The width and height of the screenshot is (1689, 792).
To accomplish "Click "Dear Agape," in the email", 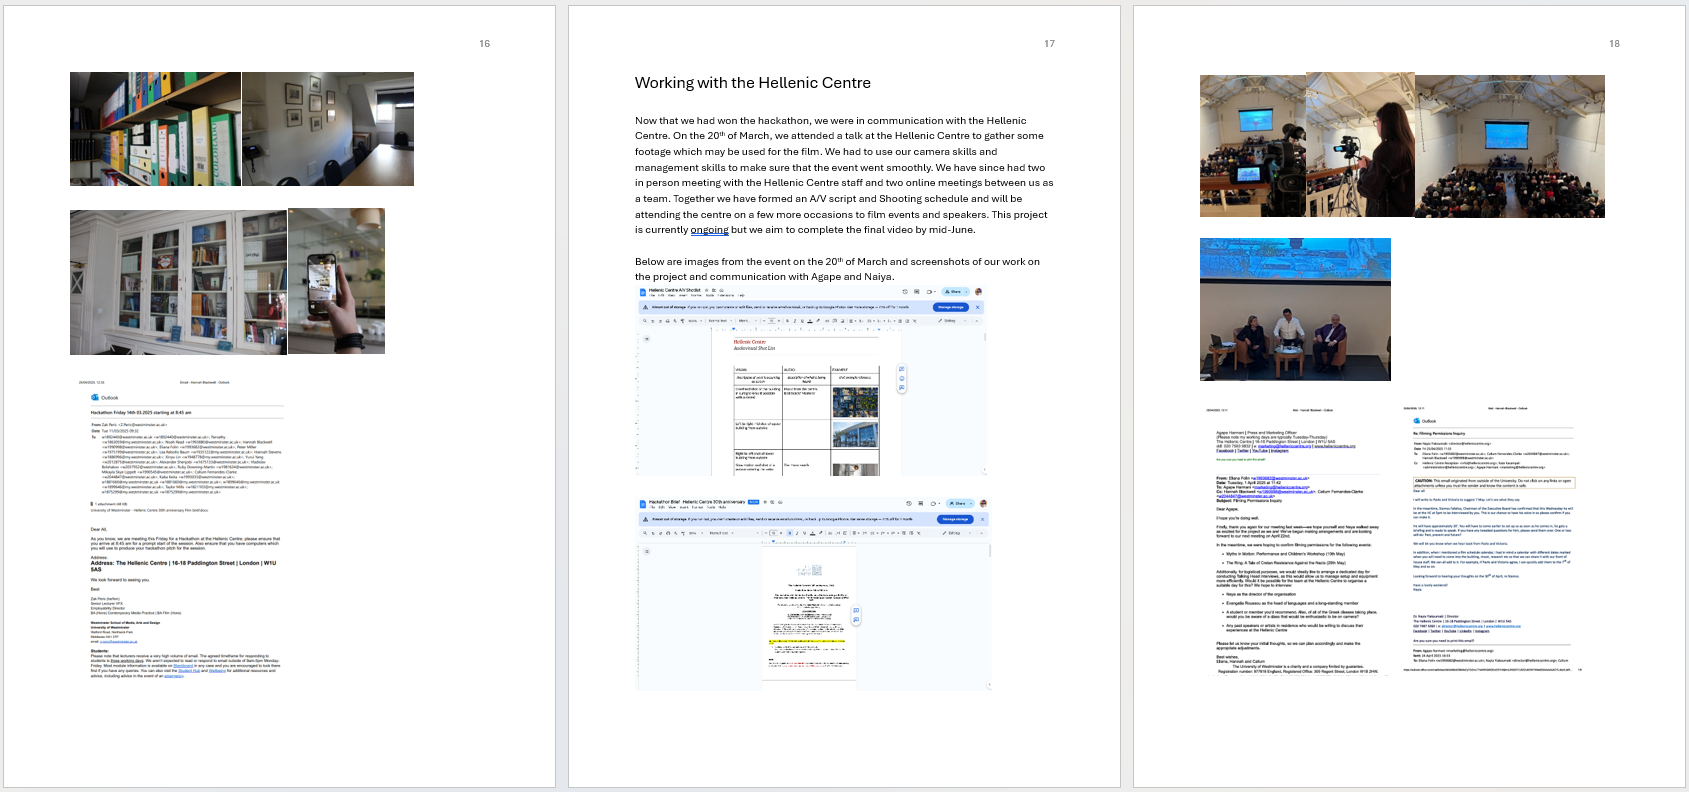I will 1227,509.
